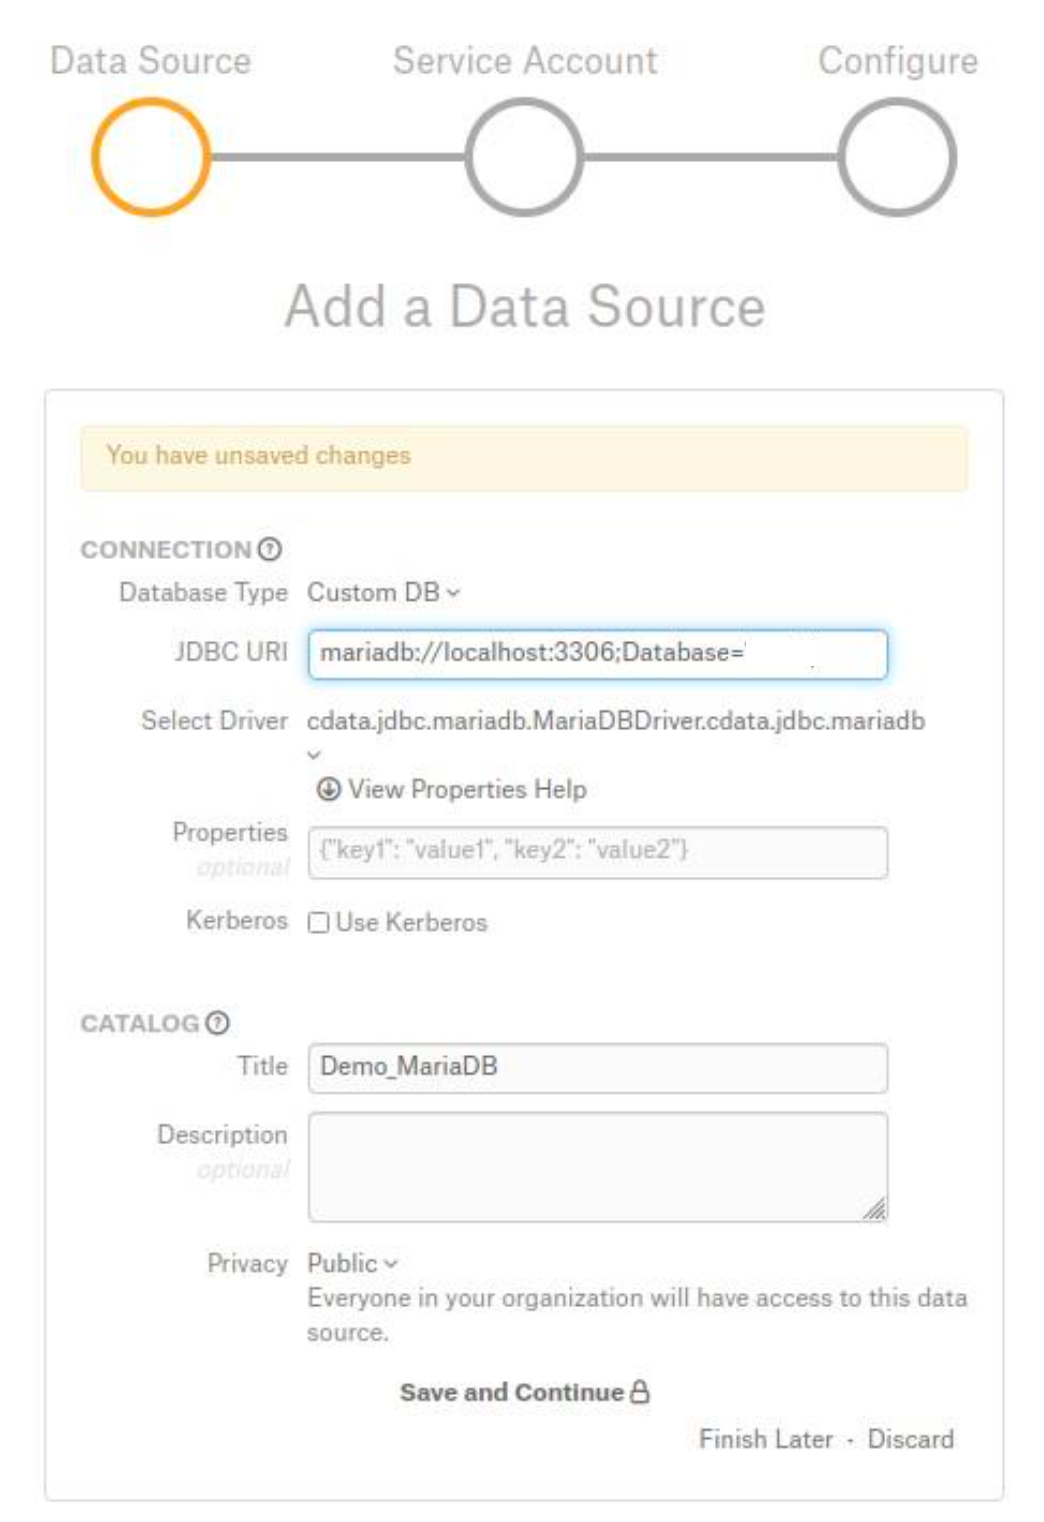Click the lock icon beside Save and Continue

coord(640,1391)
